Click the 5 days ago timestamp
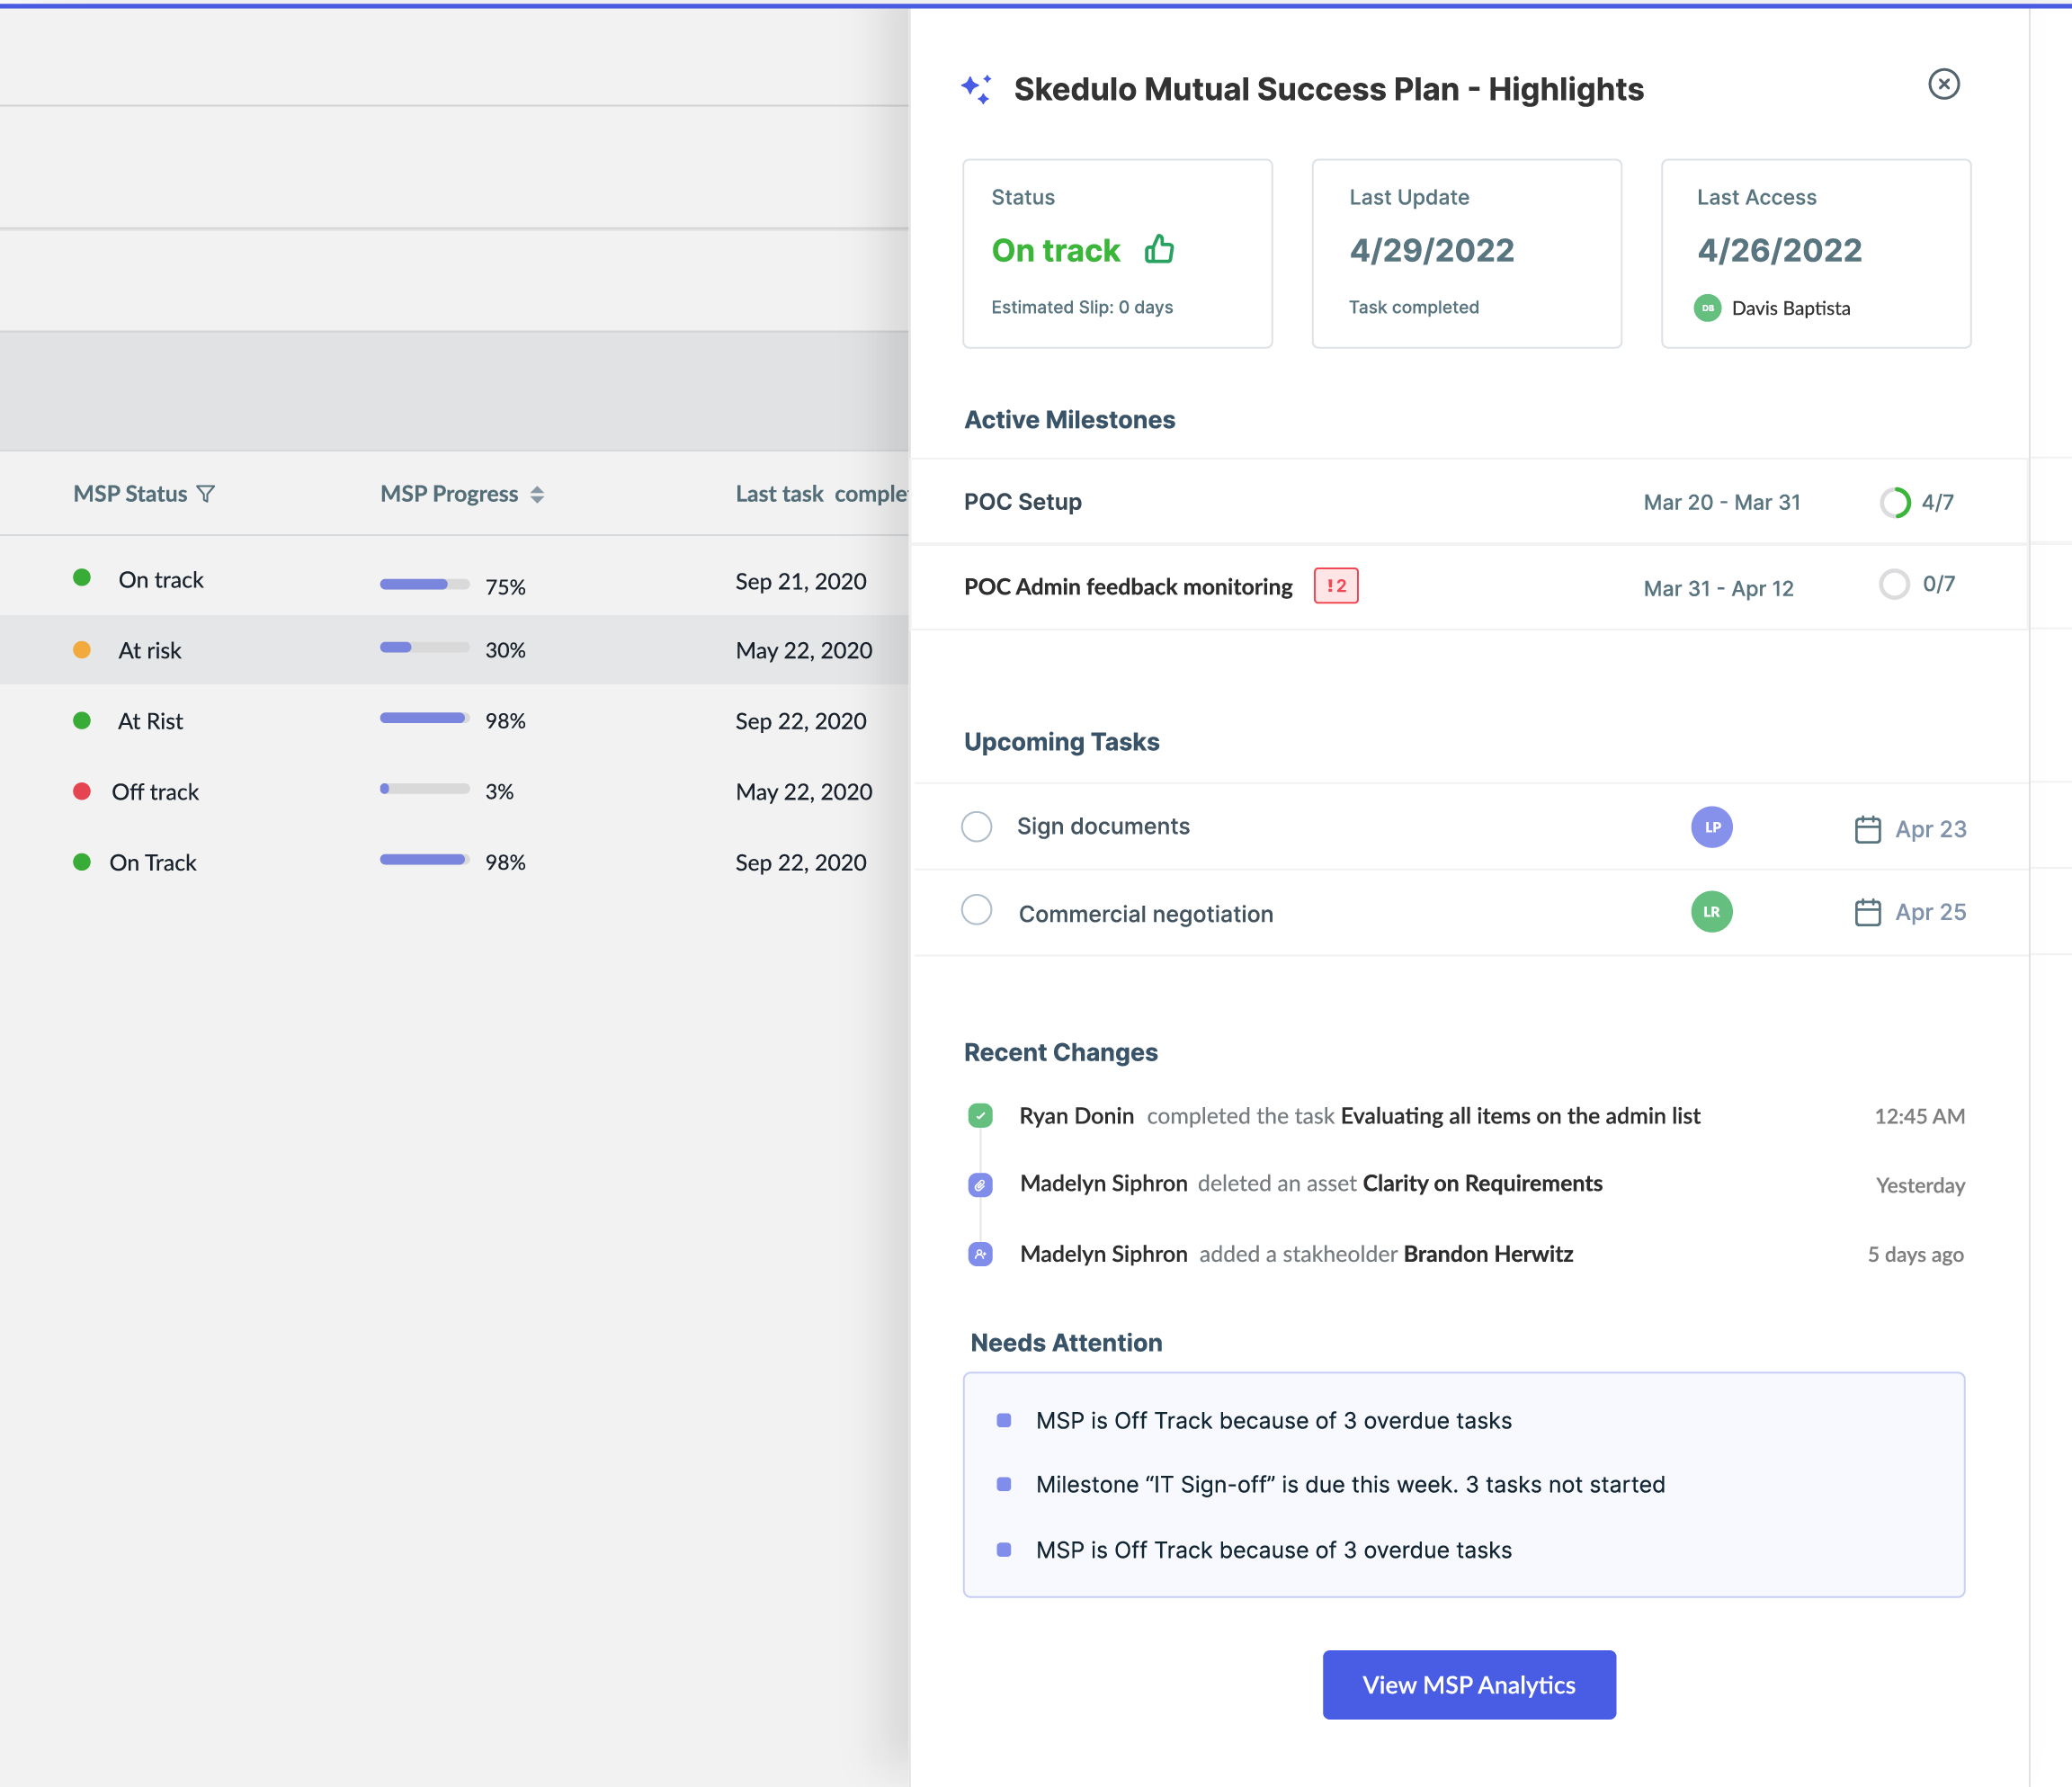Screen dimensions: 2072x1787 (x=1916, y=1254)
